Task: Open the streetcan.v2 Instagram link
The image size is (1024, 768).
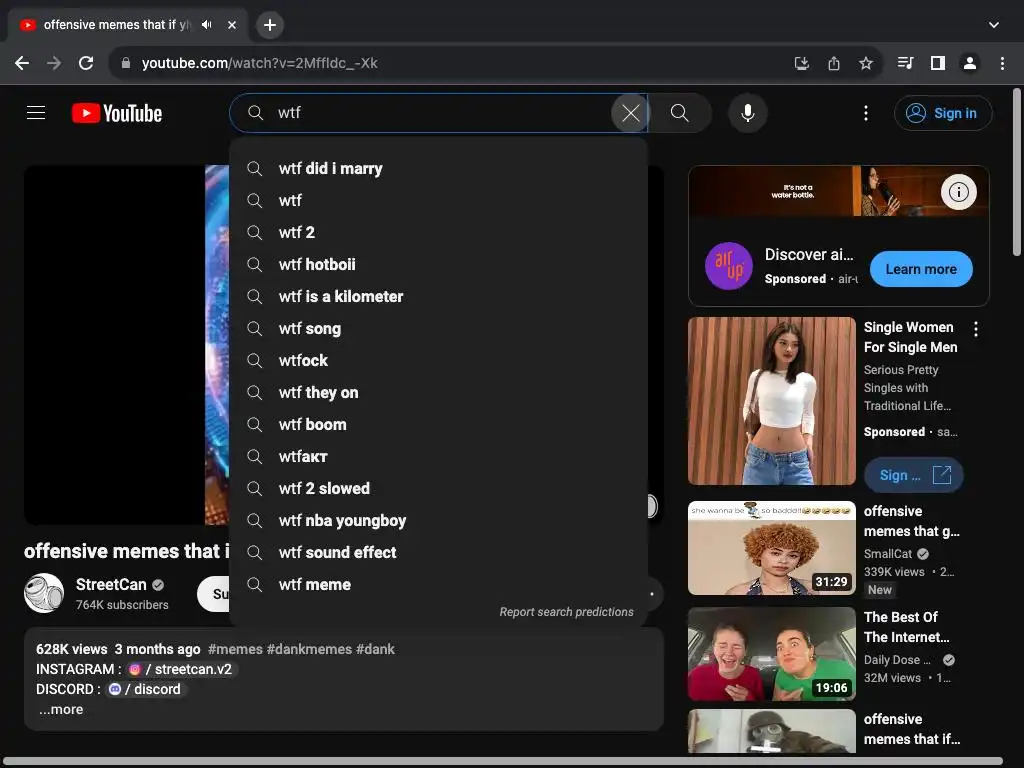Action: click(182, 669)
